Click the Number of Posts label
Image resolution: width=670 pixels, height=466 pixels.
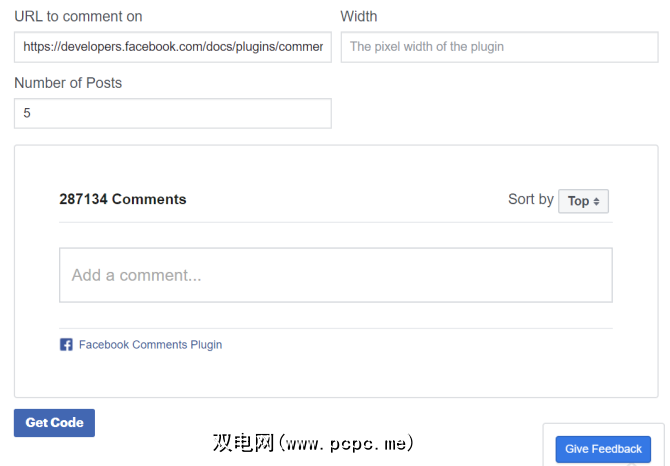click(x=68, y=83)
